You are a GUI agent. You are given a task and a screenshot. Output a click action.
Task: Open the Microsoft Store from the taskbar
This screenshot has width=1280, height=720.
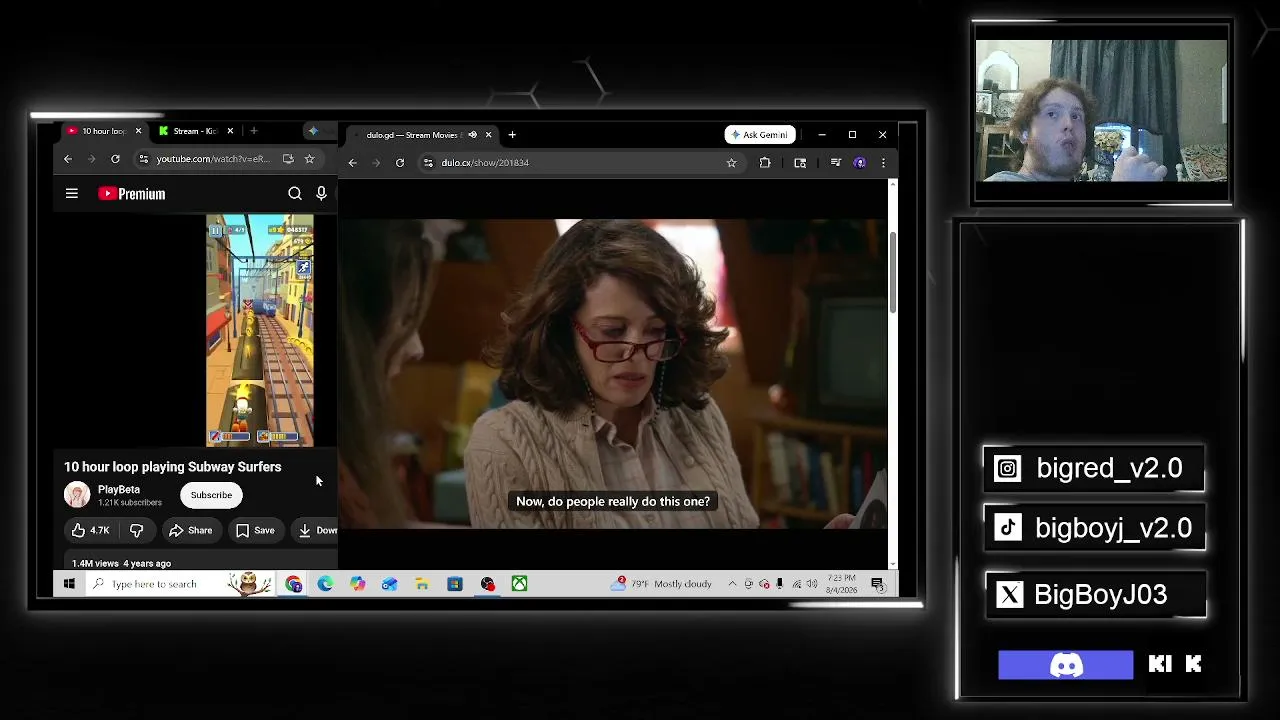pos(454,584)
